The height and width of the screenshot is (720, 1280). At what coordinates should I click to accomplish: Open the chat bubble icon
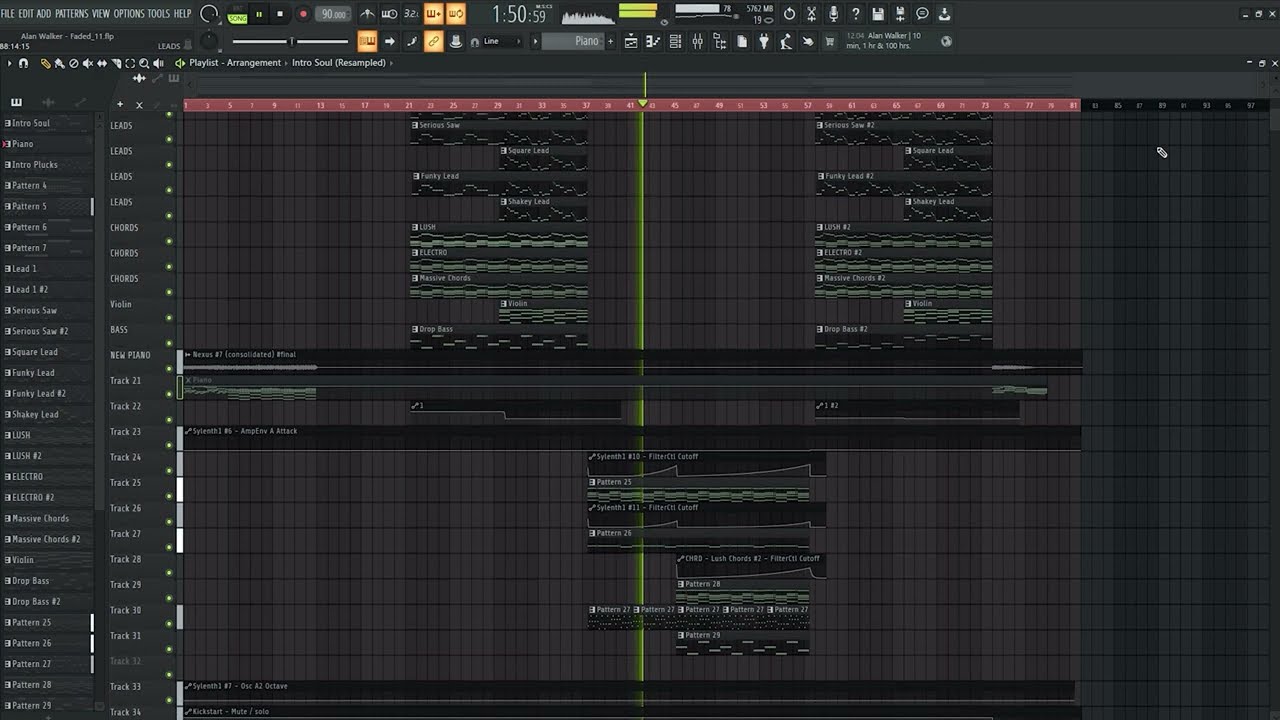(922, 14)
